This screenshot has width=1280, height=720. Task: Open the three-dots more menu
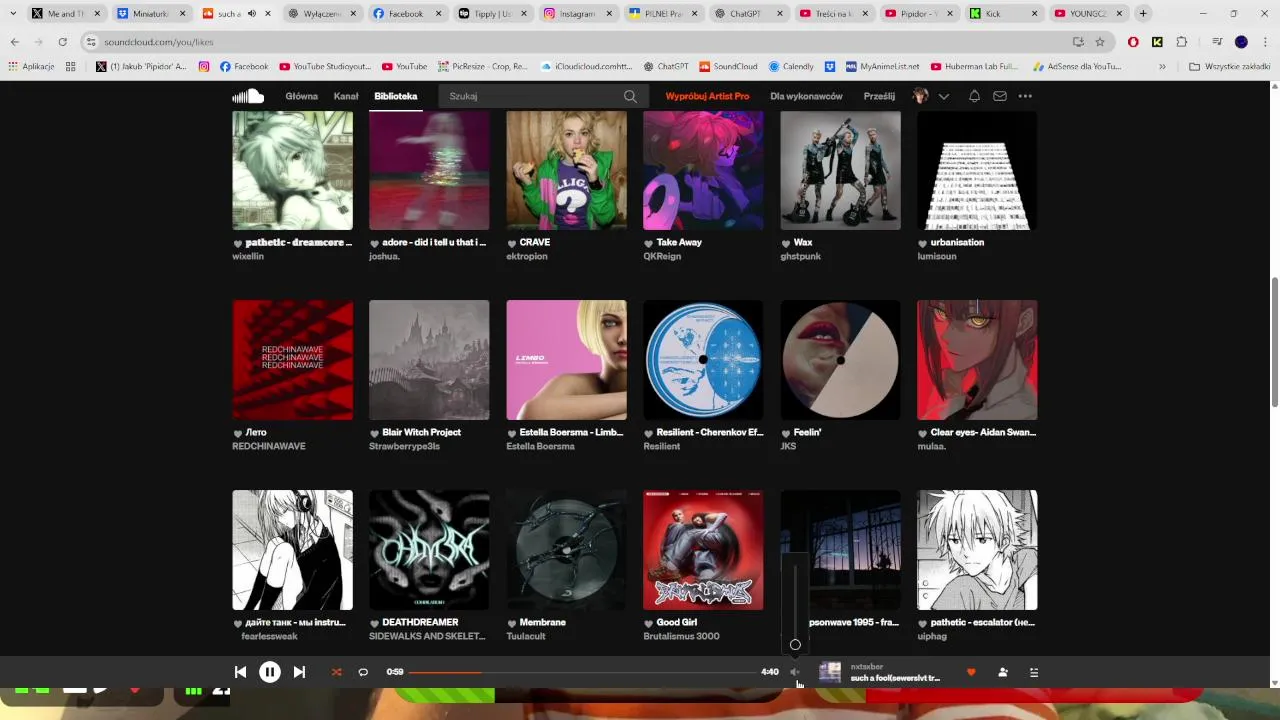[1025, 96]
